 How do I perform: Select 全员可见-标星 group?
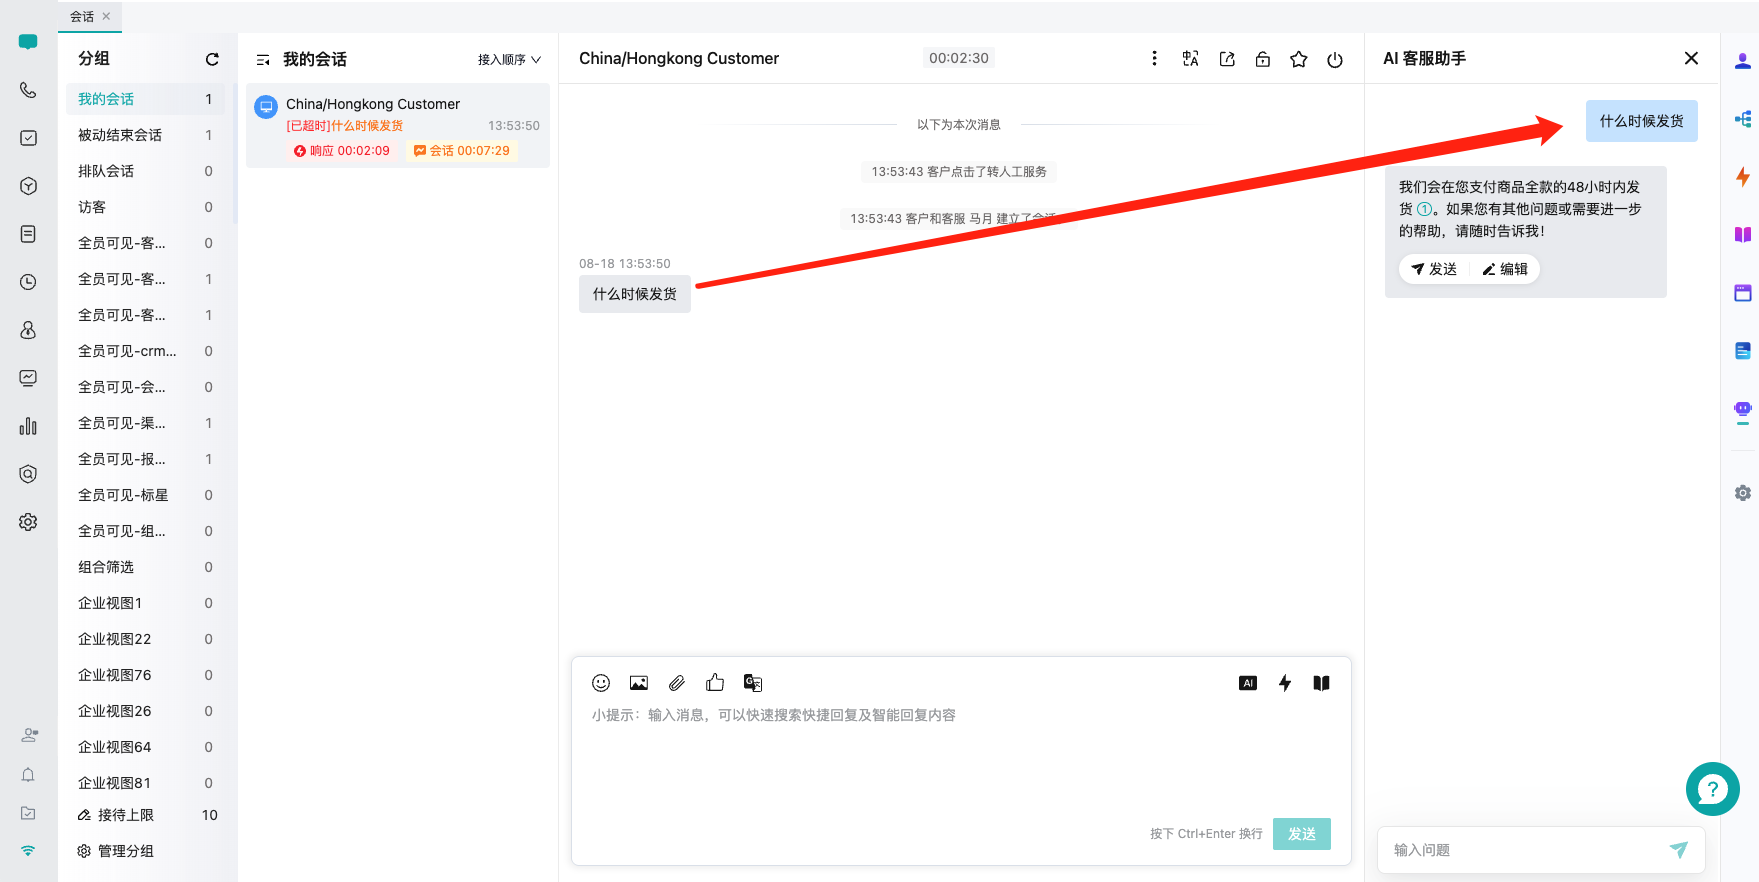point(146,495)
